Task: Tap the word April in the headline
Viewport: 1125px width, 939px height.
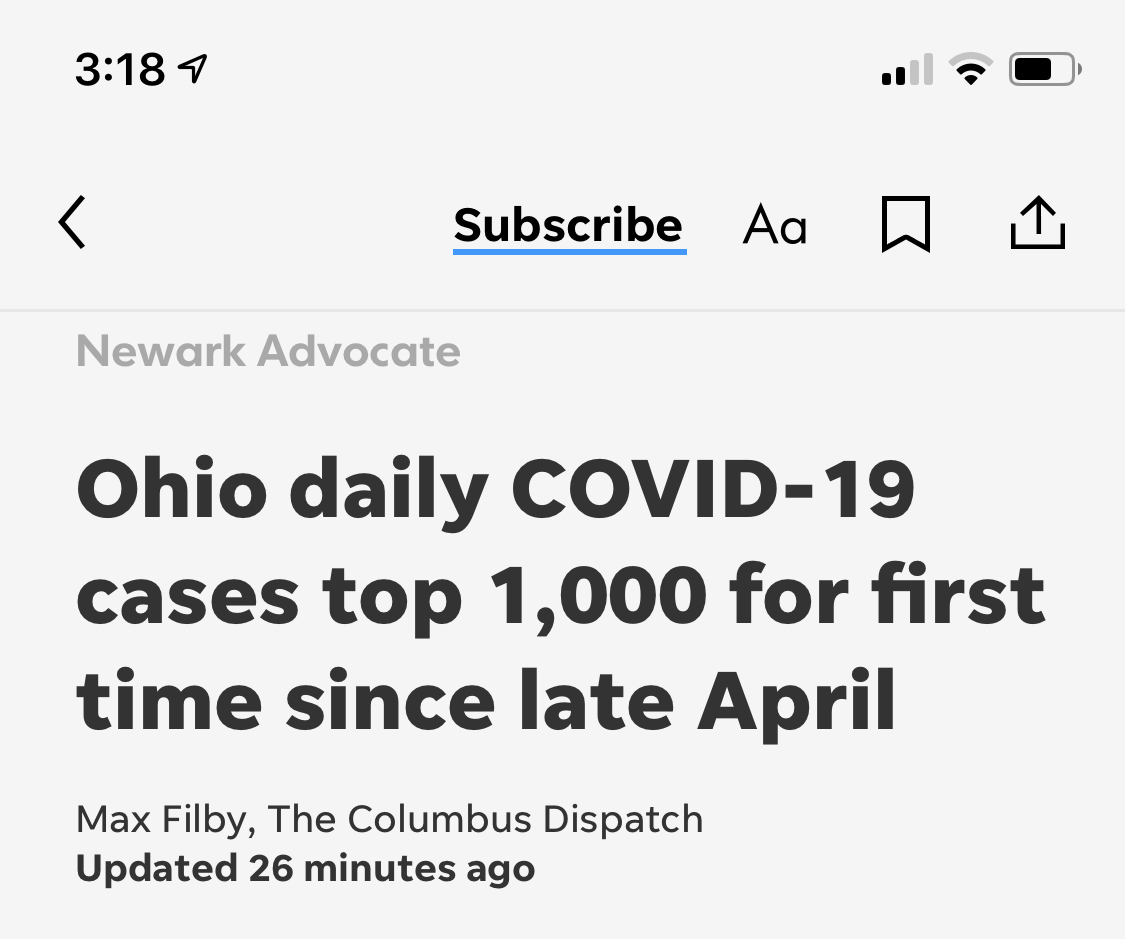Action: (x=797, y=701)
